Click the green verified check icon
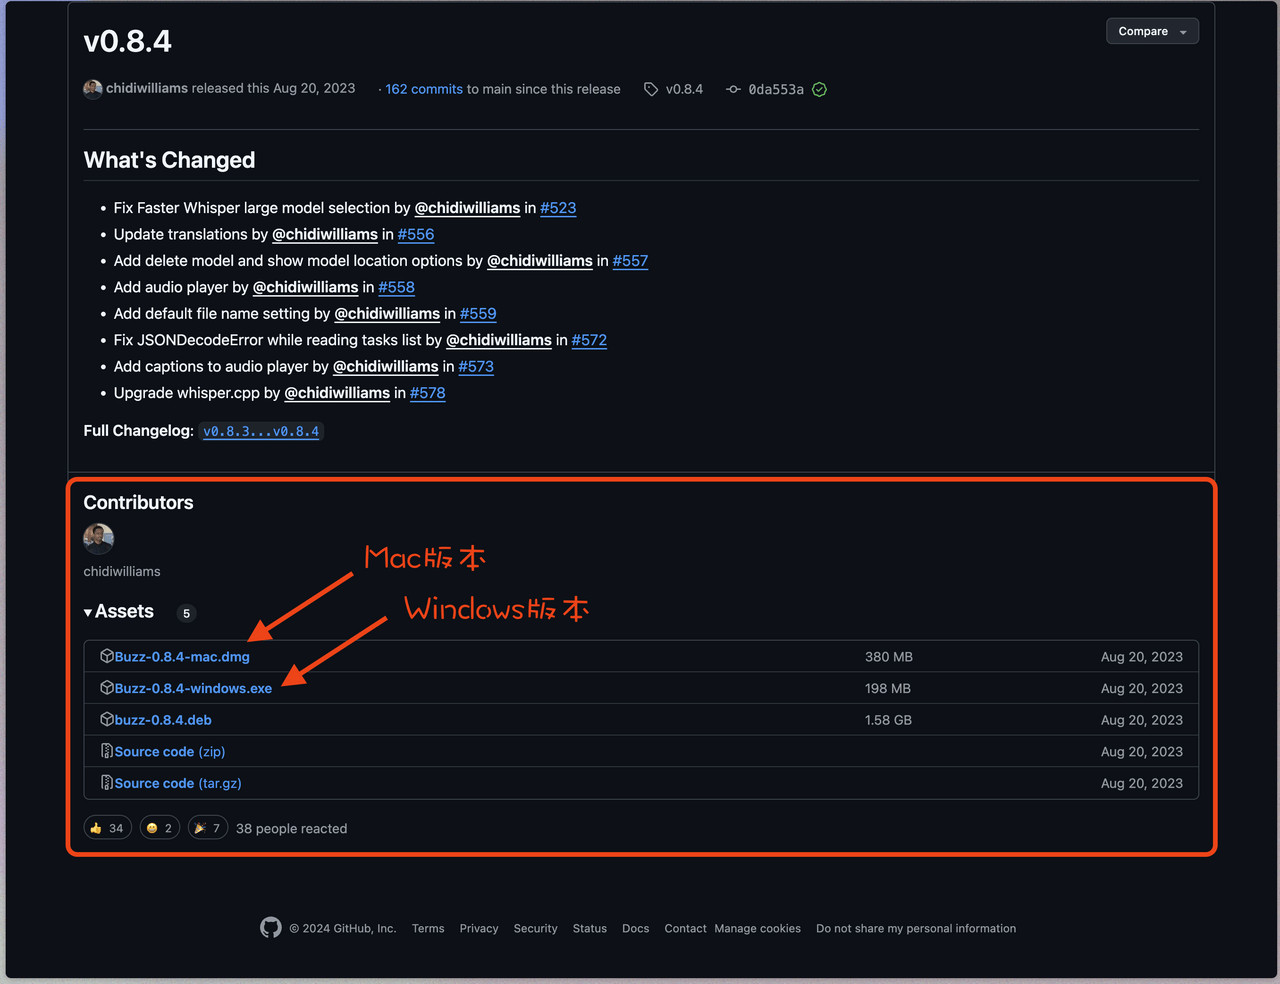This screenshot has height=984, width=1280. [820, 89]
